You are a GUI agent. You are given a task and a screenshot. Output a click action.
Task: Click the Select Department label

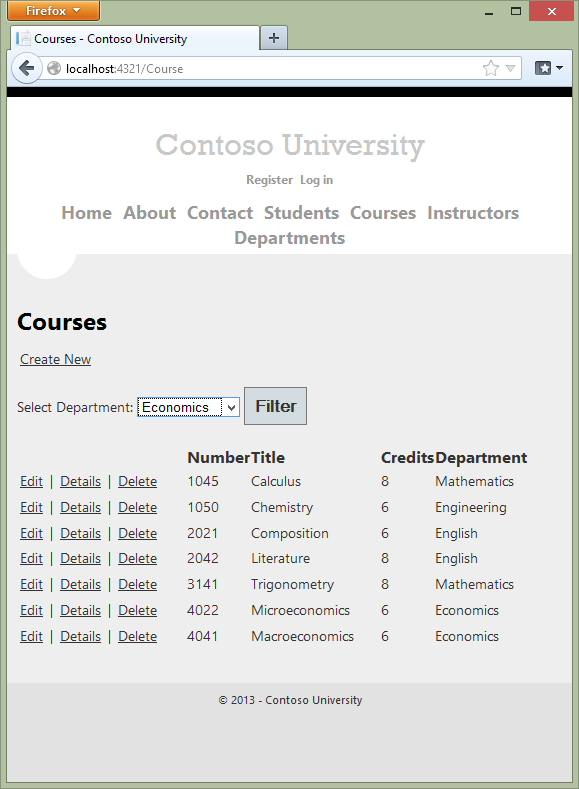coord(75,407)
